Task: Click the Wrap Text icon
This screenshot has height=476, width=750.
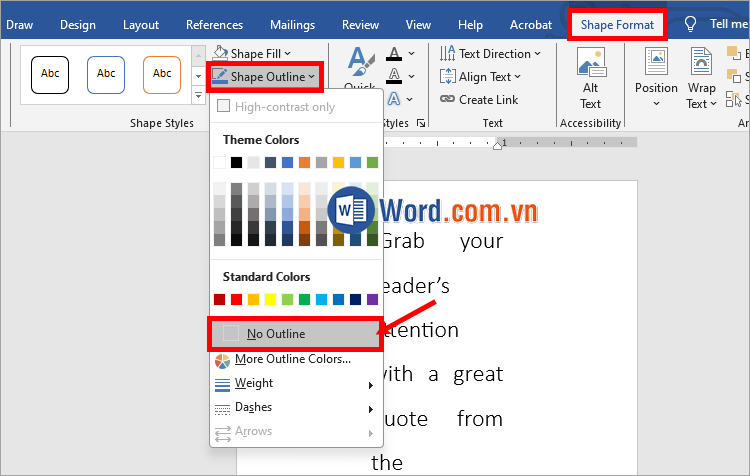Action: click(701, 64)
